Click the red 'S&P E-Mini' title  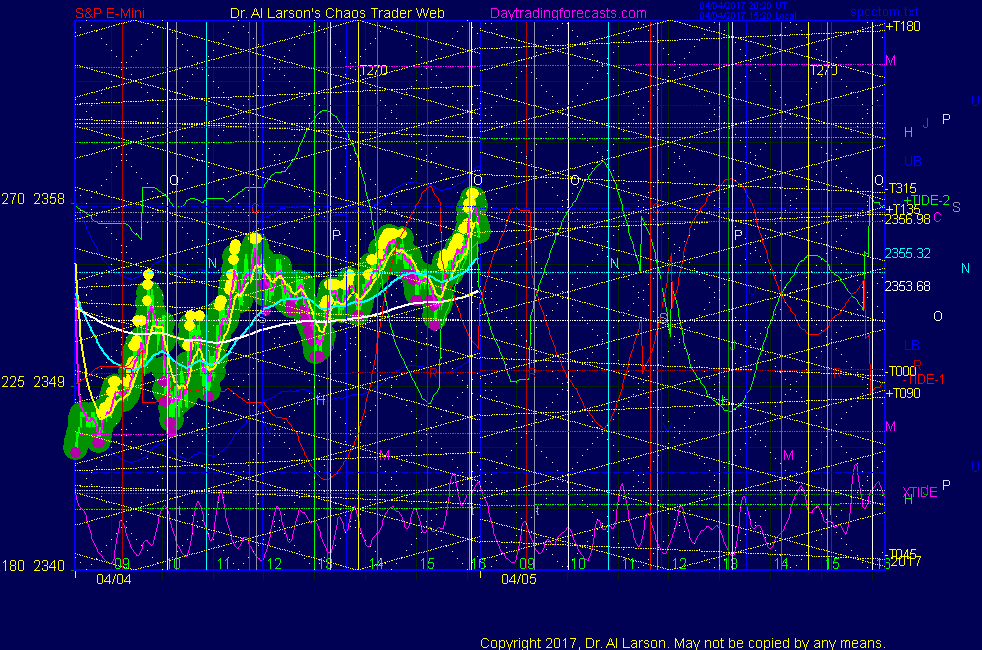(110, 13)
